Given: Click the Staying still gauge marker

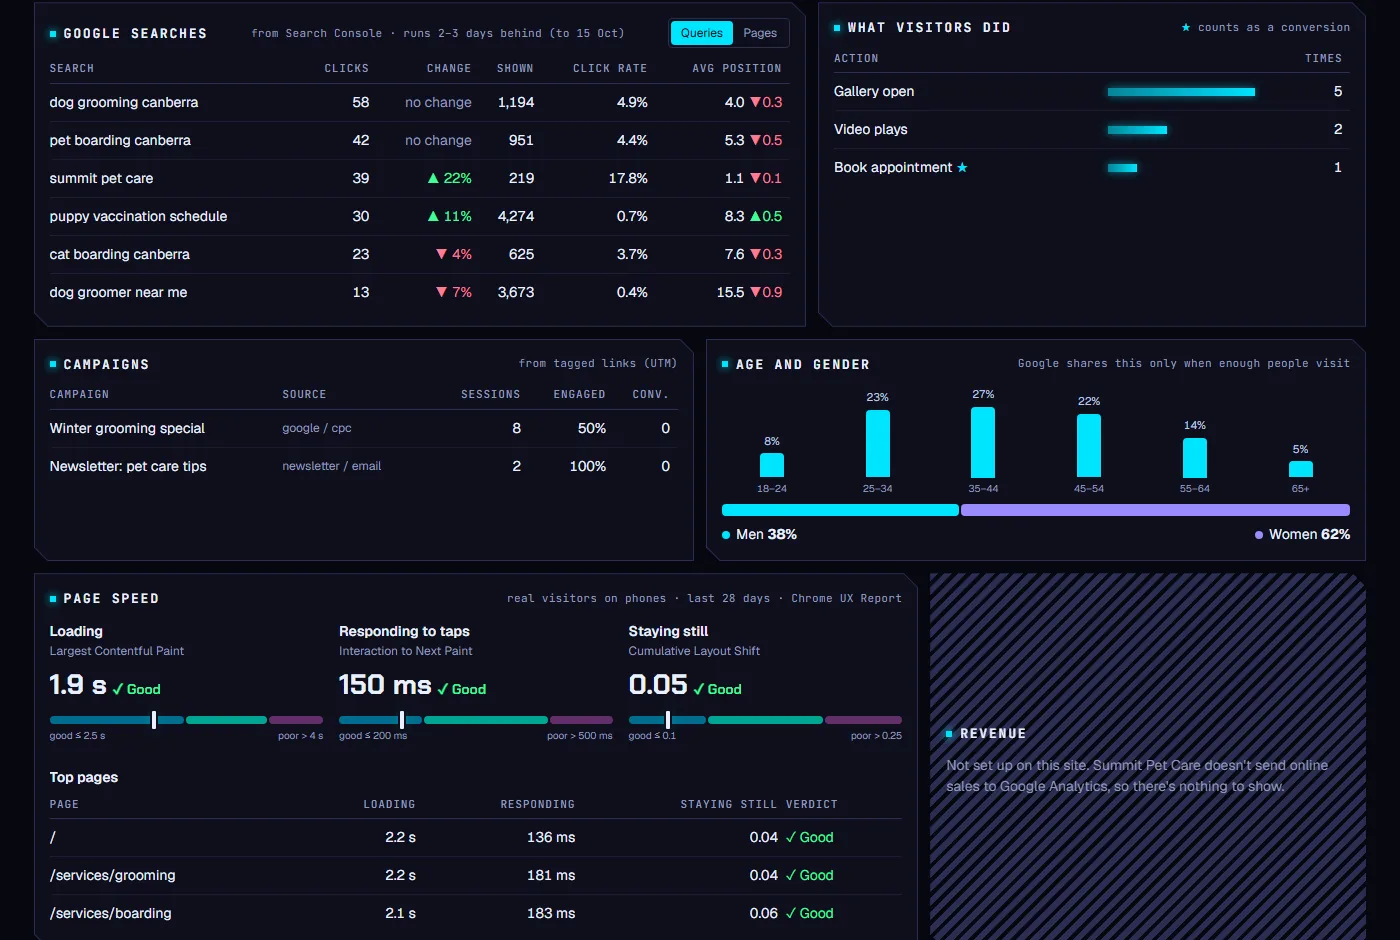Looking at the screenshot, I should [667, 720].
